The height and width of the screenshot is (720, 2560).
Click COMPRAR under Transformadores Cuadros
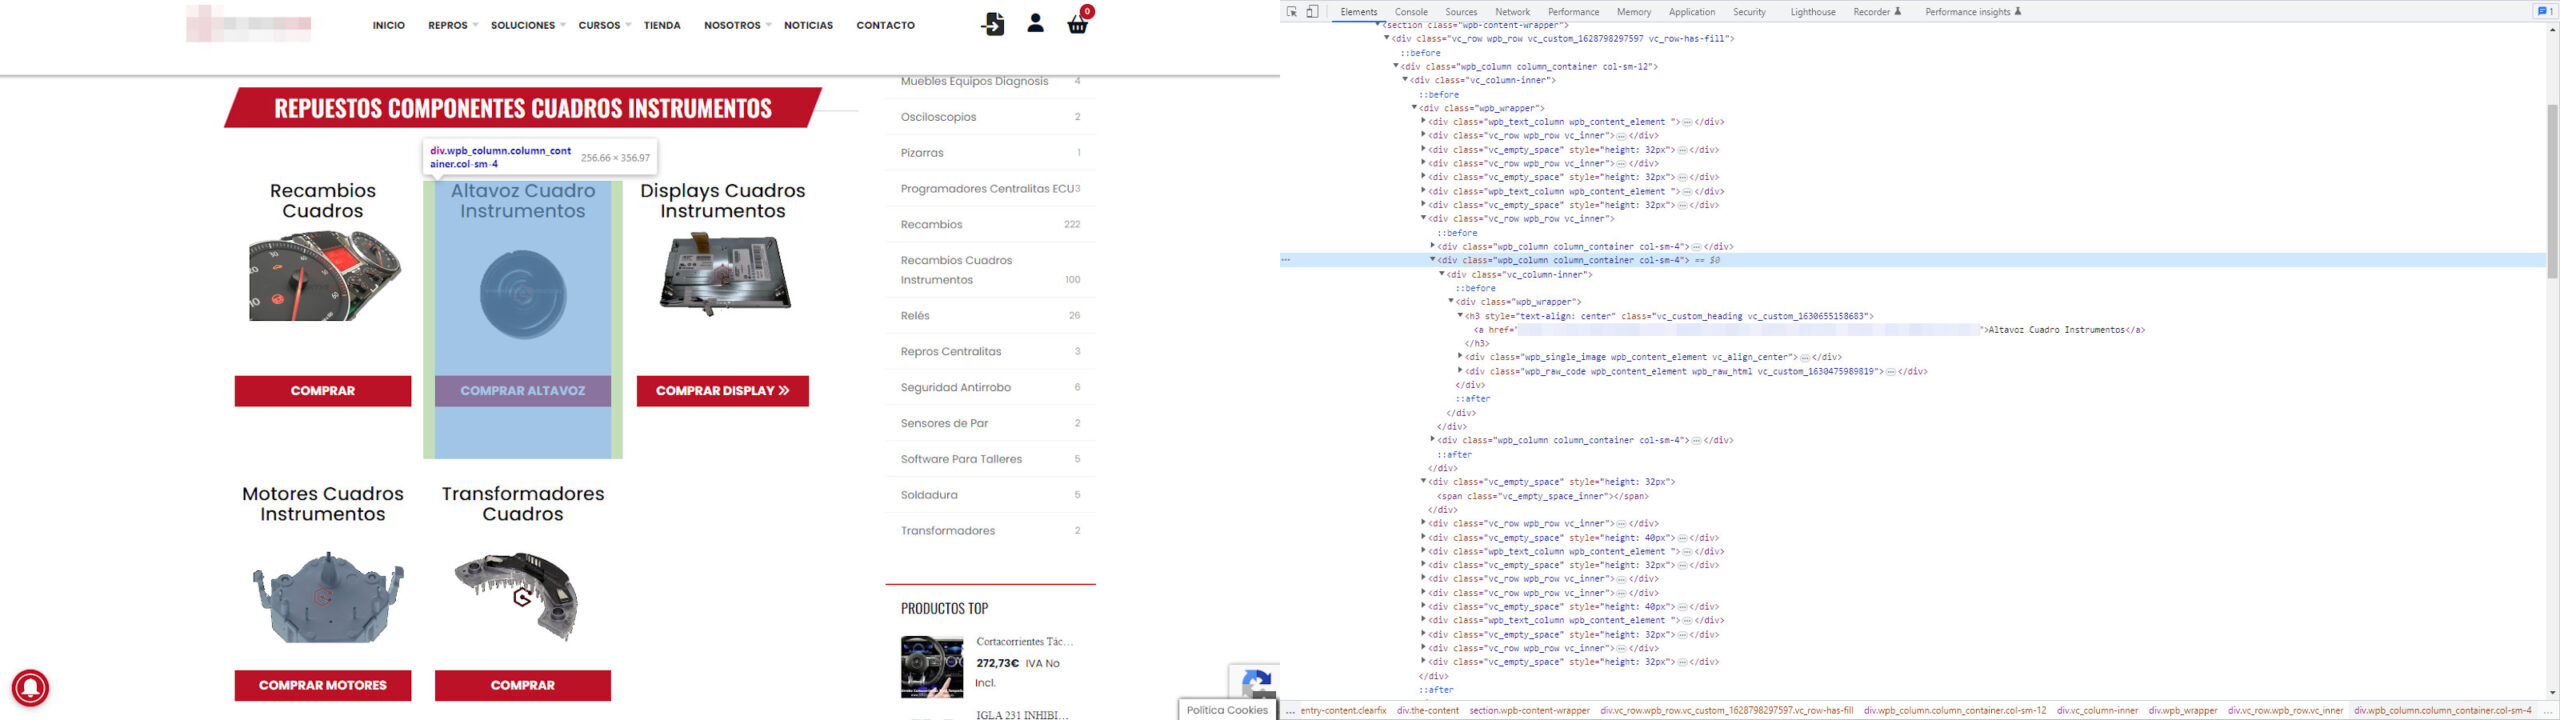[523, 685]
